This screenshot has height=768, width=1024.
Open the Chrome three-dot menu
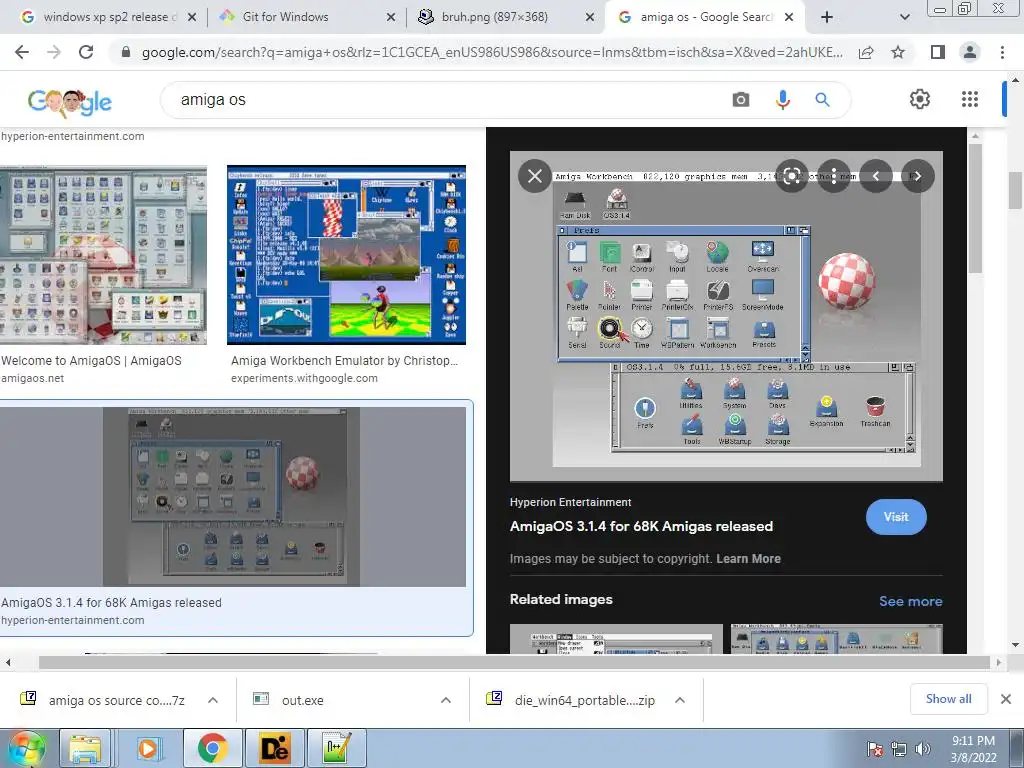(1002, 52)
